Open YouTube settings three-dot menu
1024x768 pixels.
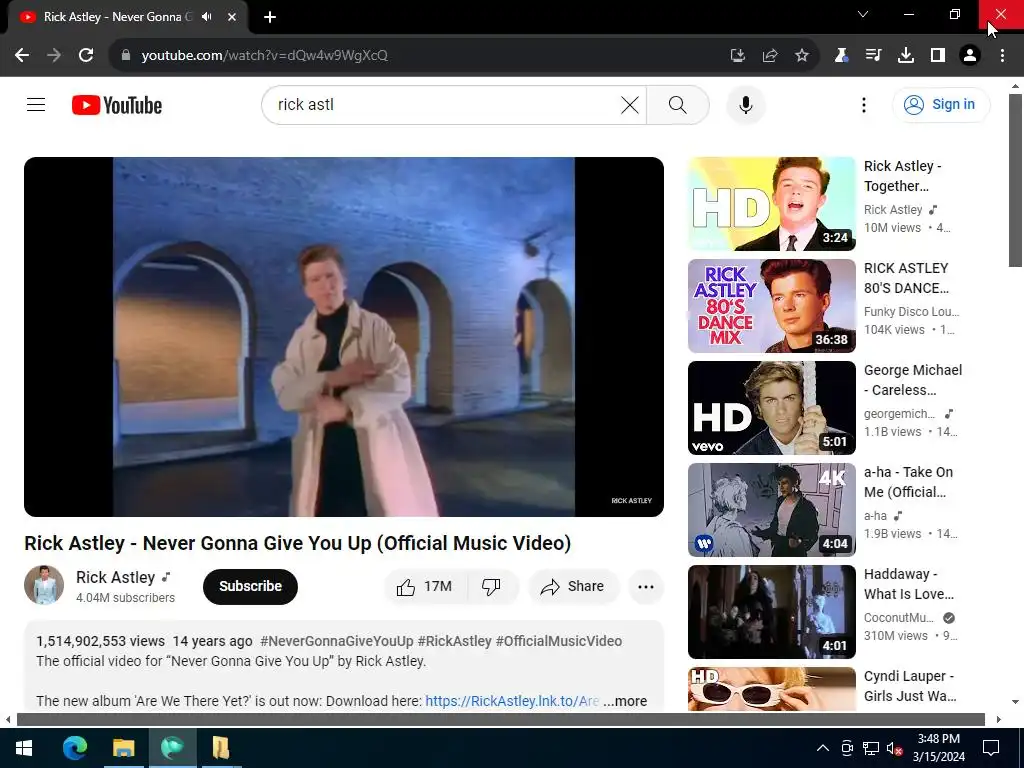864,104
